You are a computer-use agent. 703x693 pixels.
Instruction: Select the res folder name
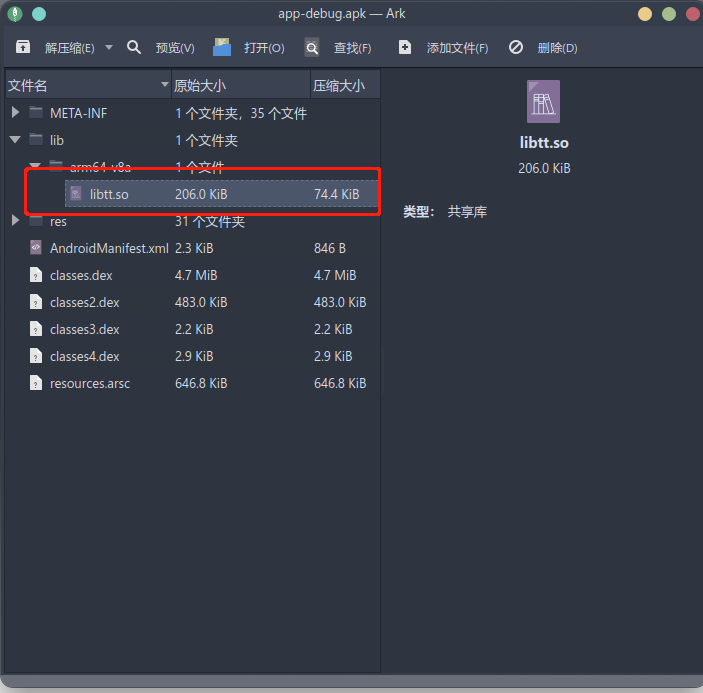coord(58,222)
